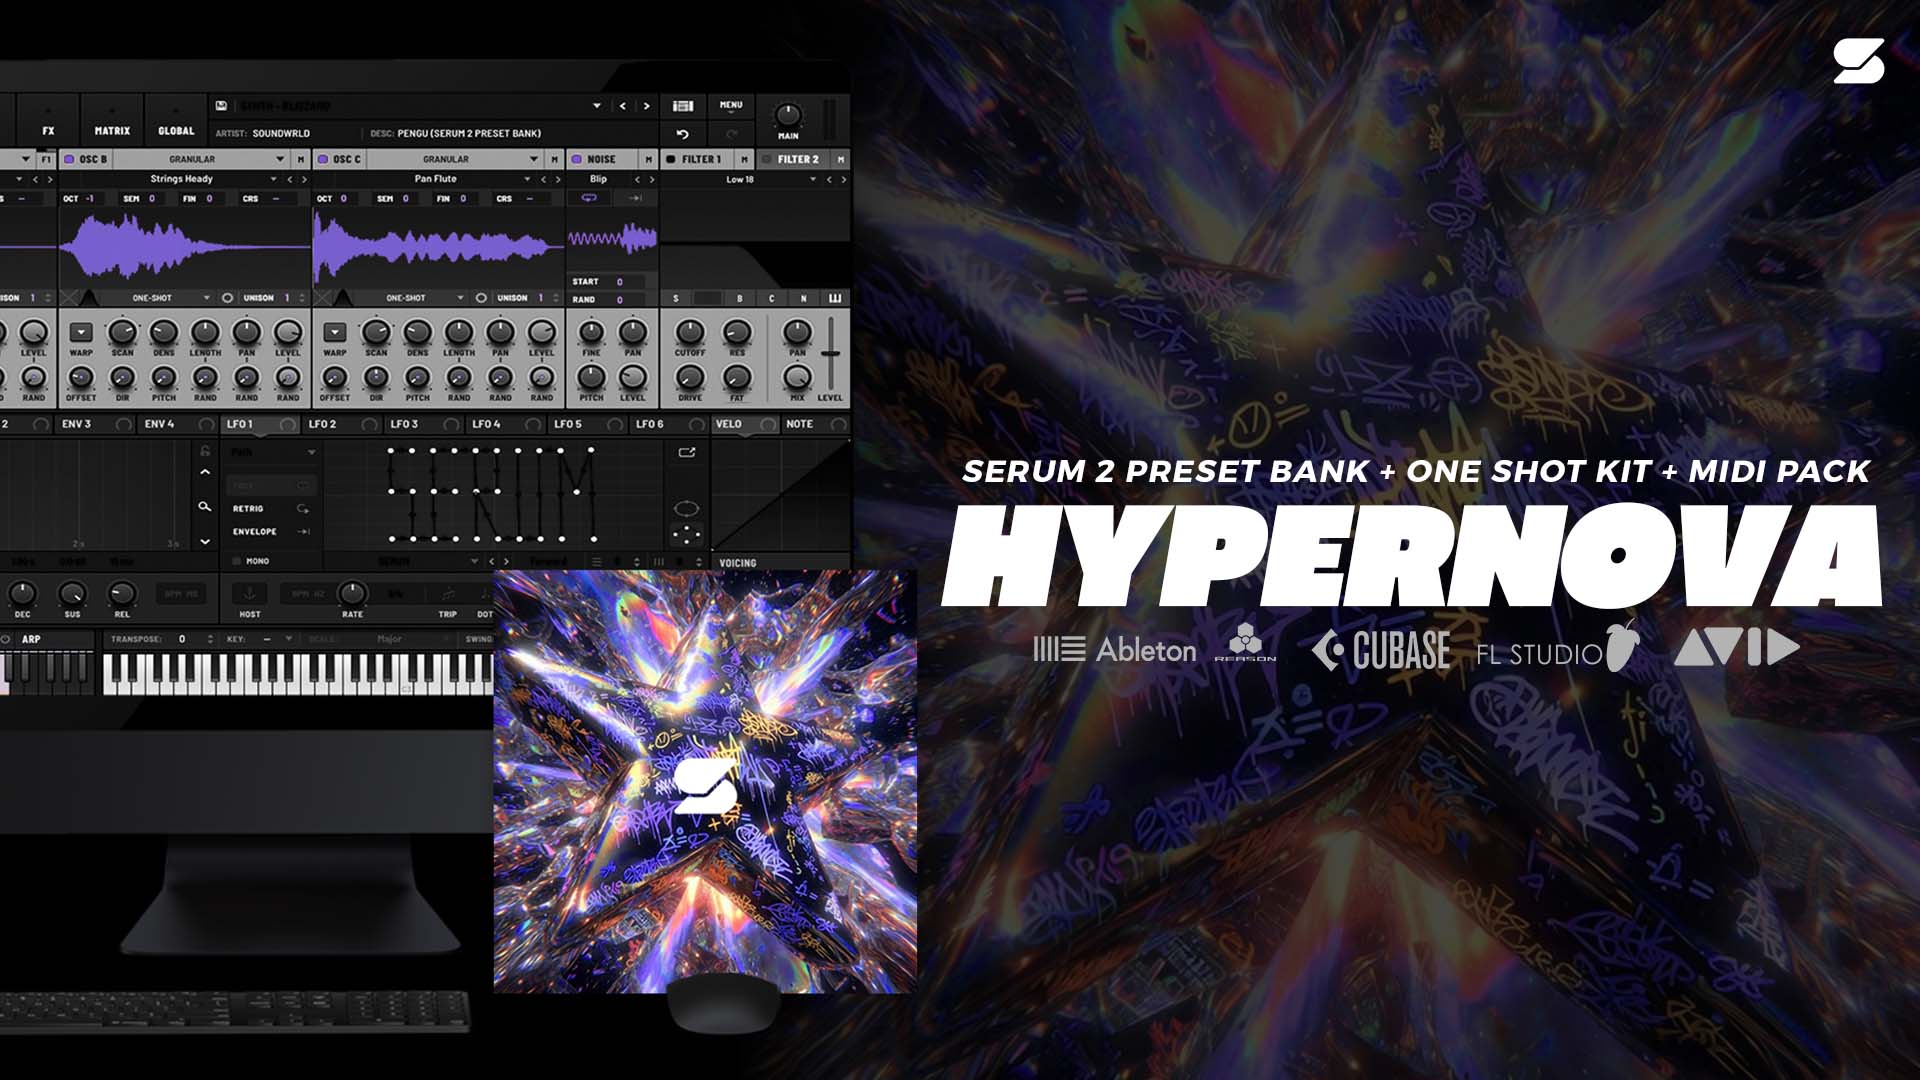Open the Low 18 filter type dropdown
The image size is (1920, 1080).
(813, 180)
